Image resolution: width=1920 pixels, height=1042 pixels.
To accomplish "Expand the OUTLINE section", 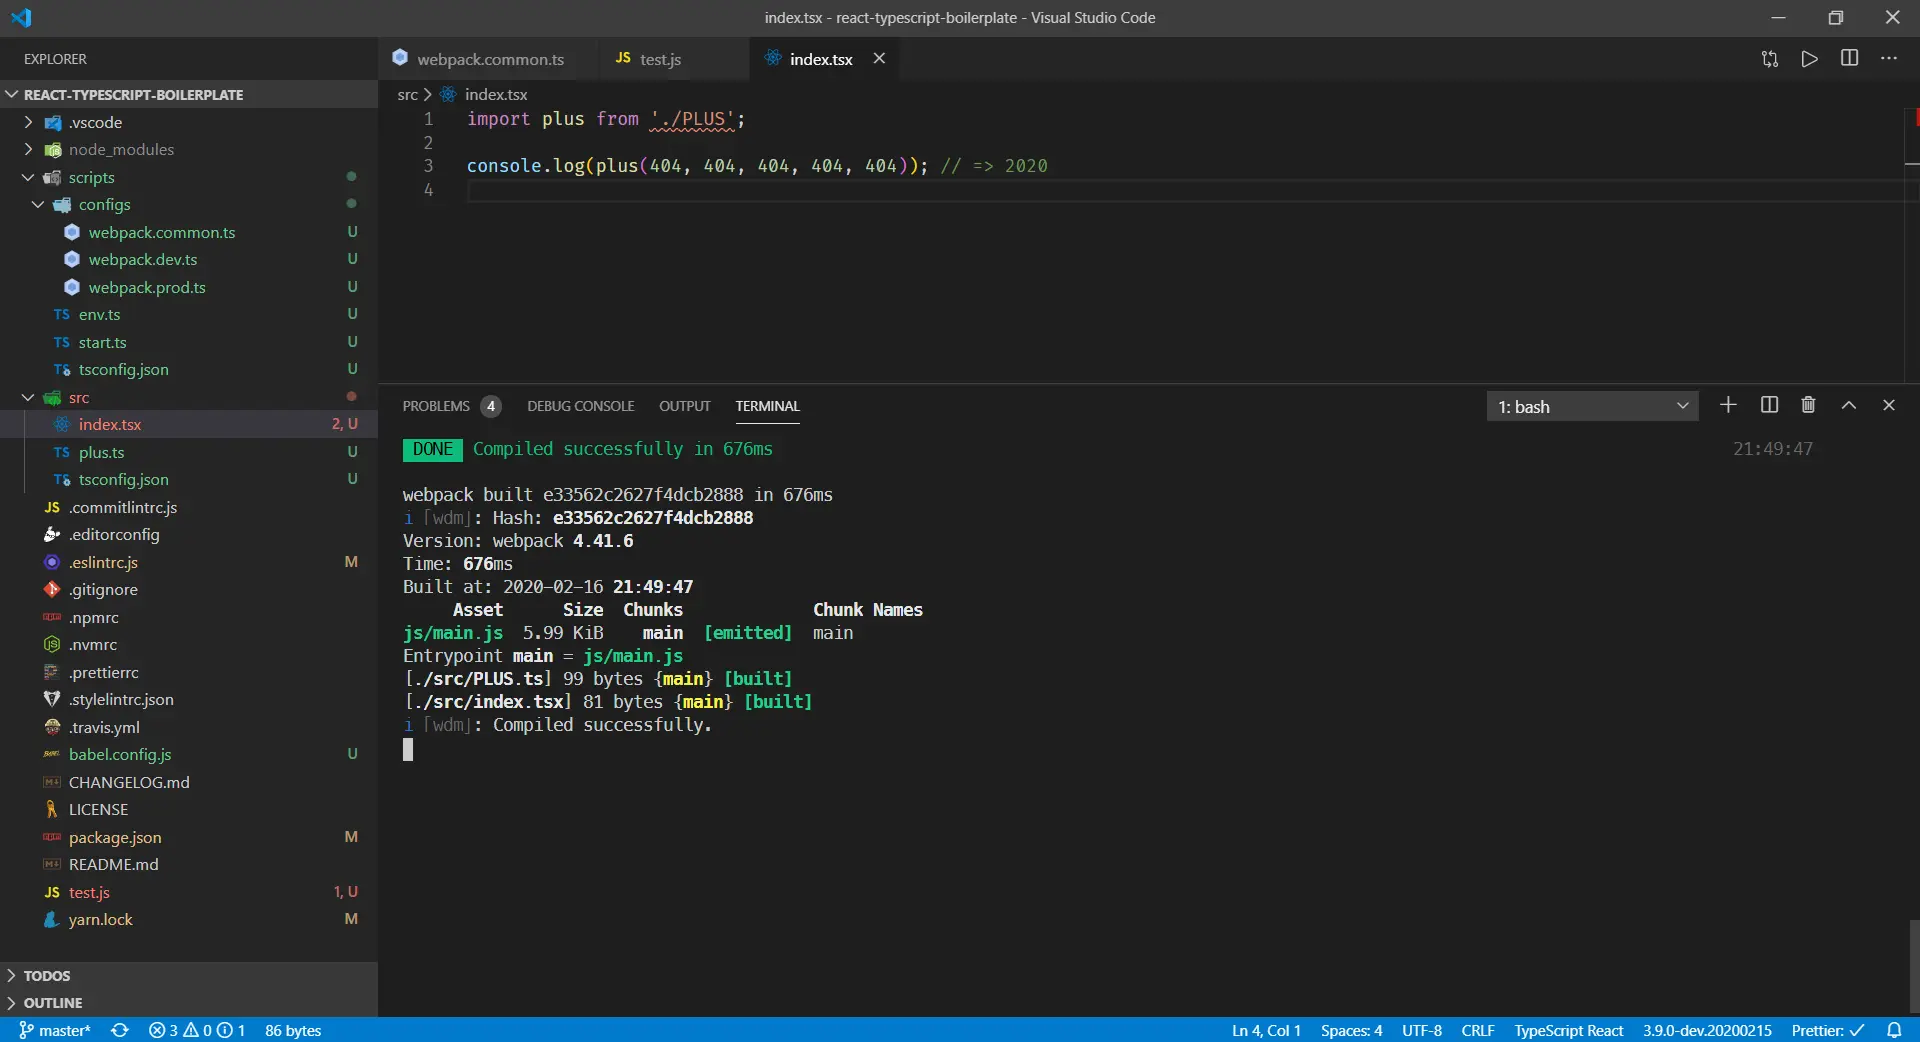I will point(189,1002).
